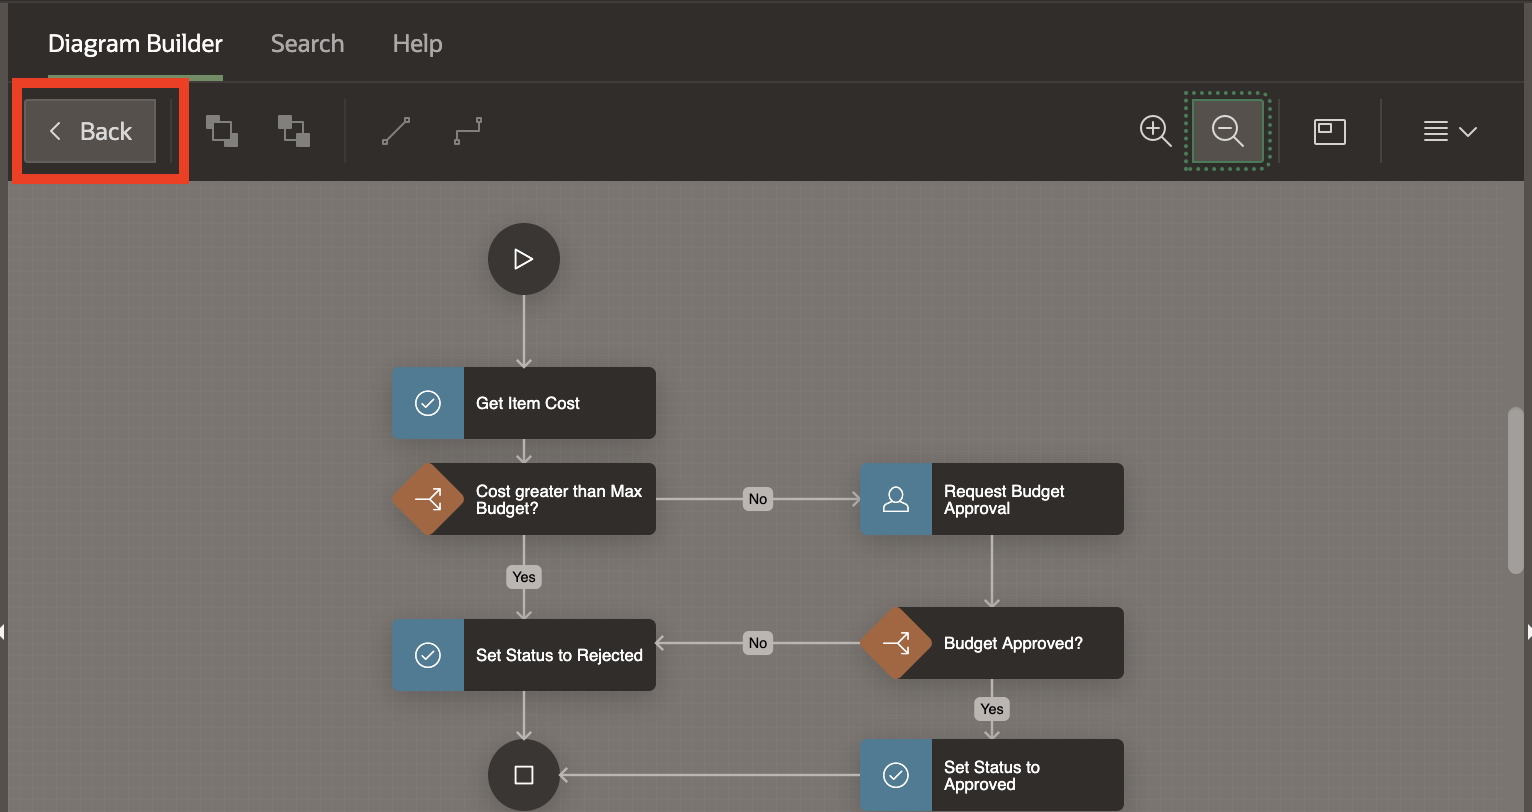Select the Request Budget Approval activity
Screen dimensions: 1532x812
[x=992, y=499]
